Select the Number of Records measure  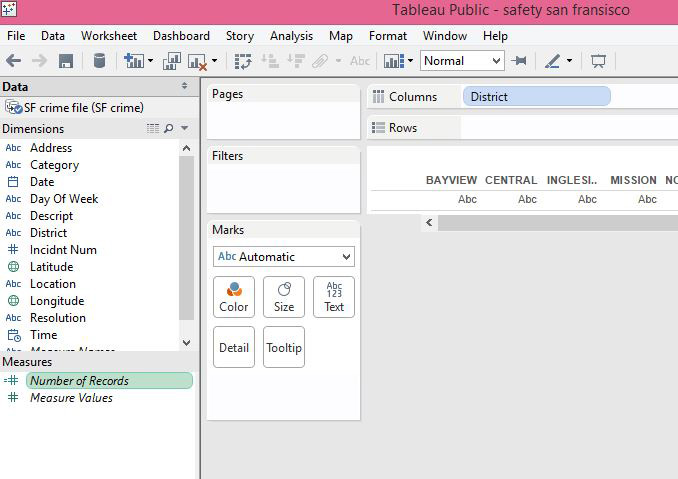[109, 380]
